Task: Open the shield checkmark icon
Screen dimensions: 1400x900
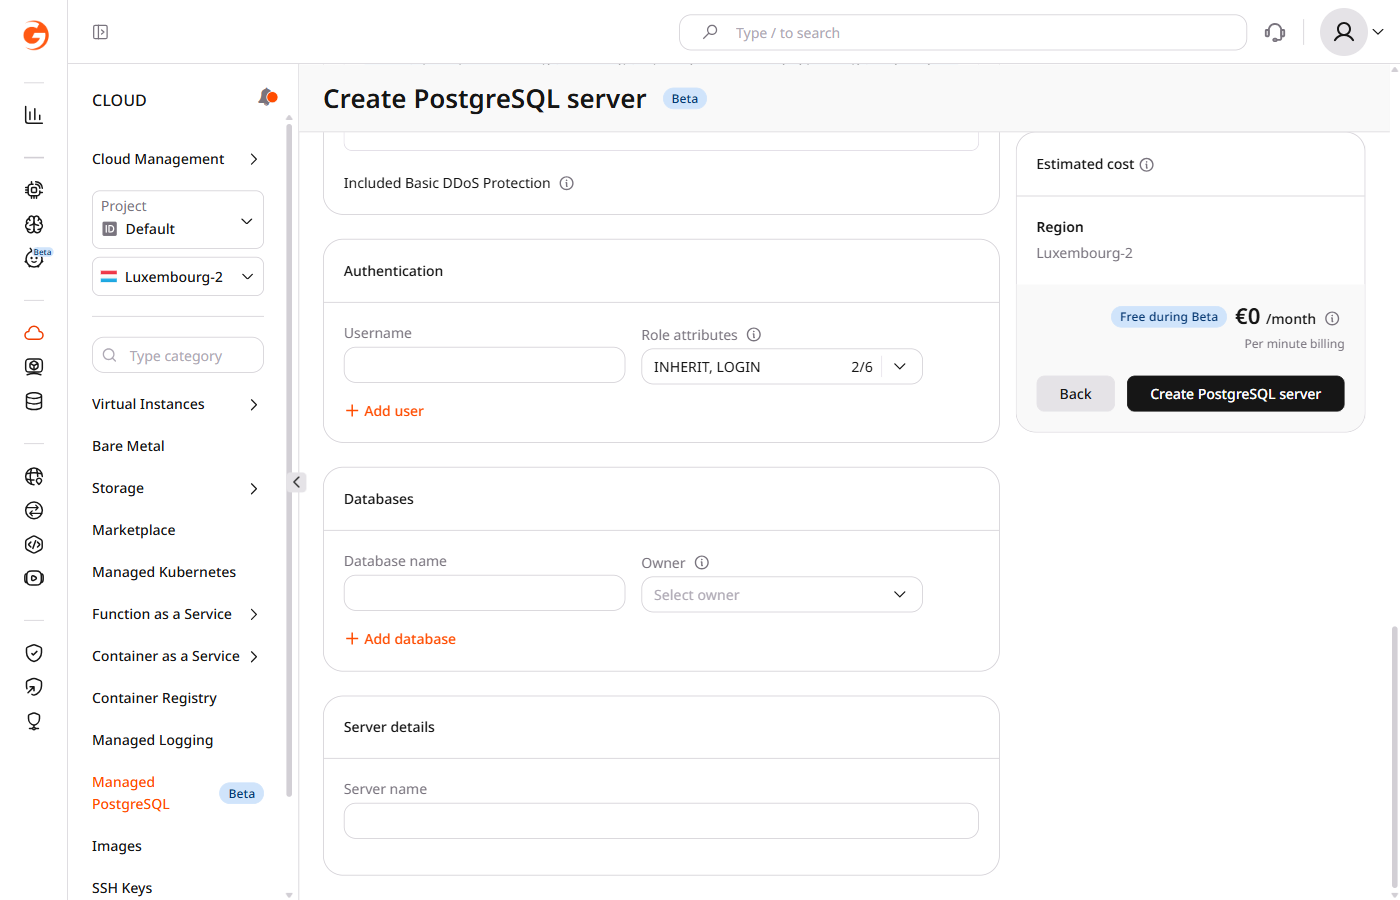Action: coord(34,653)
